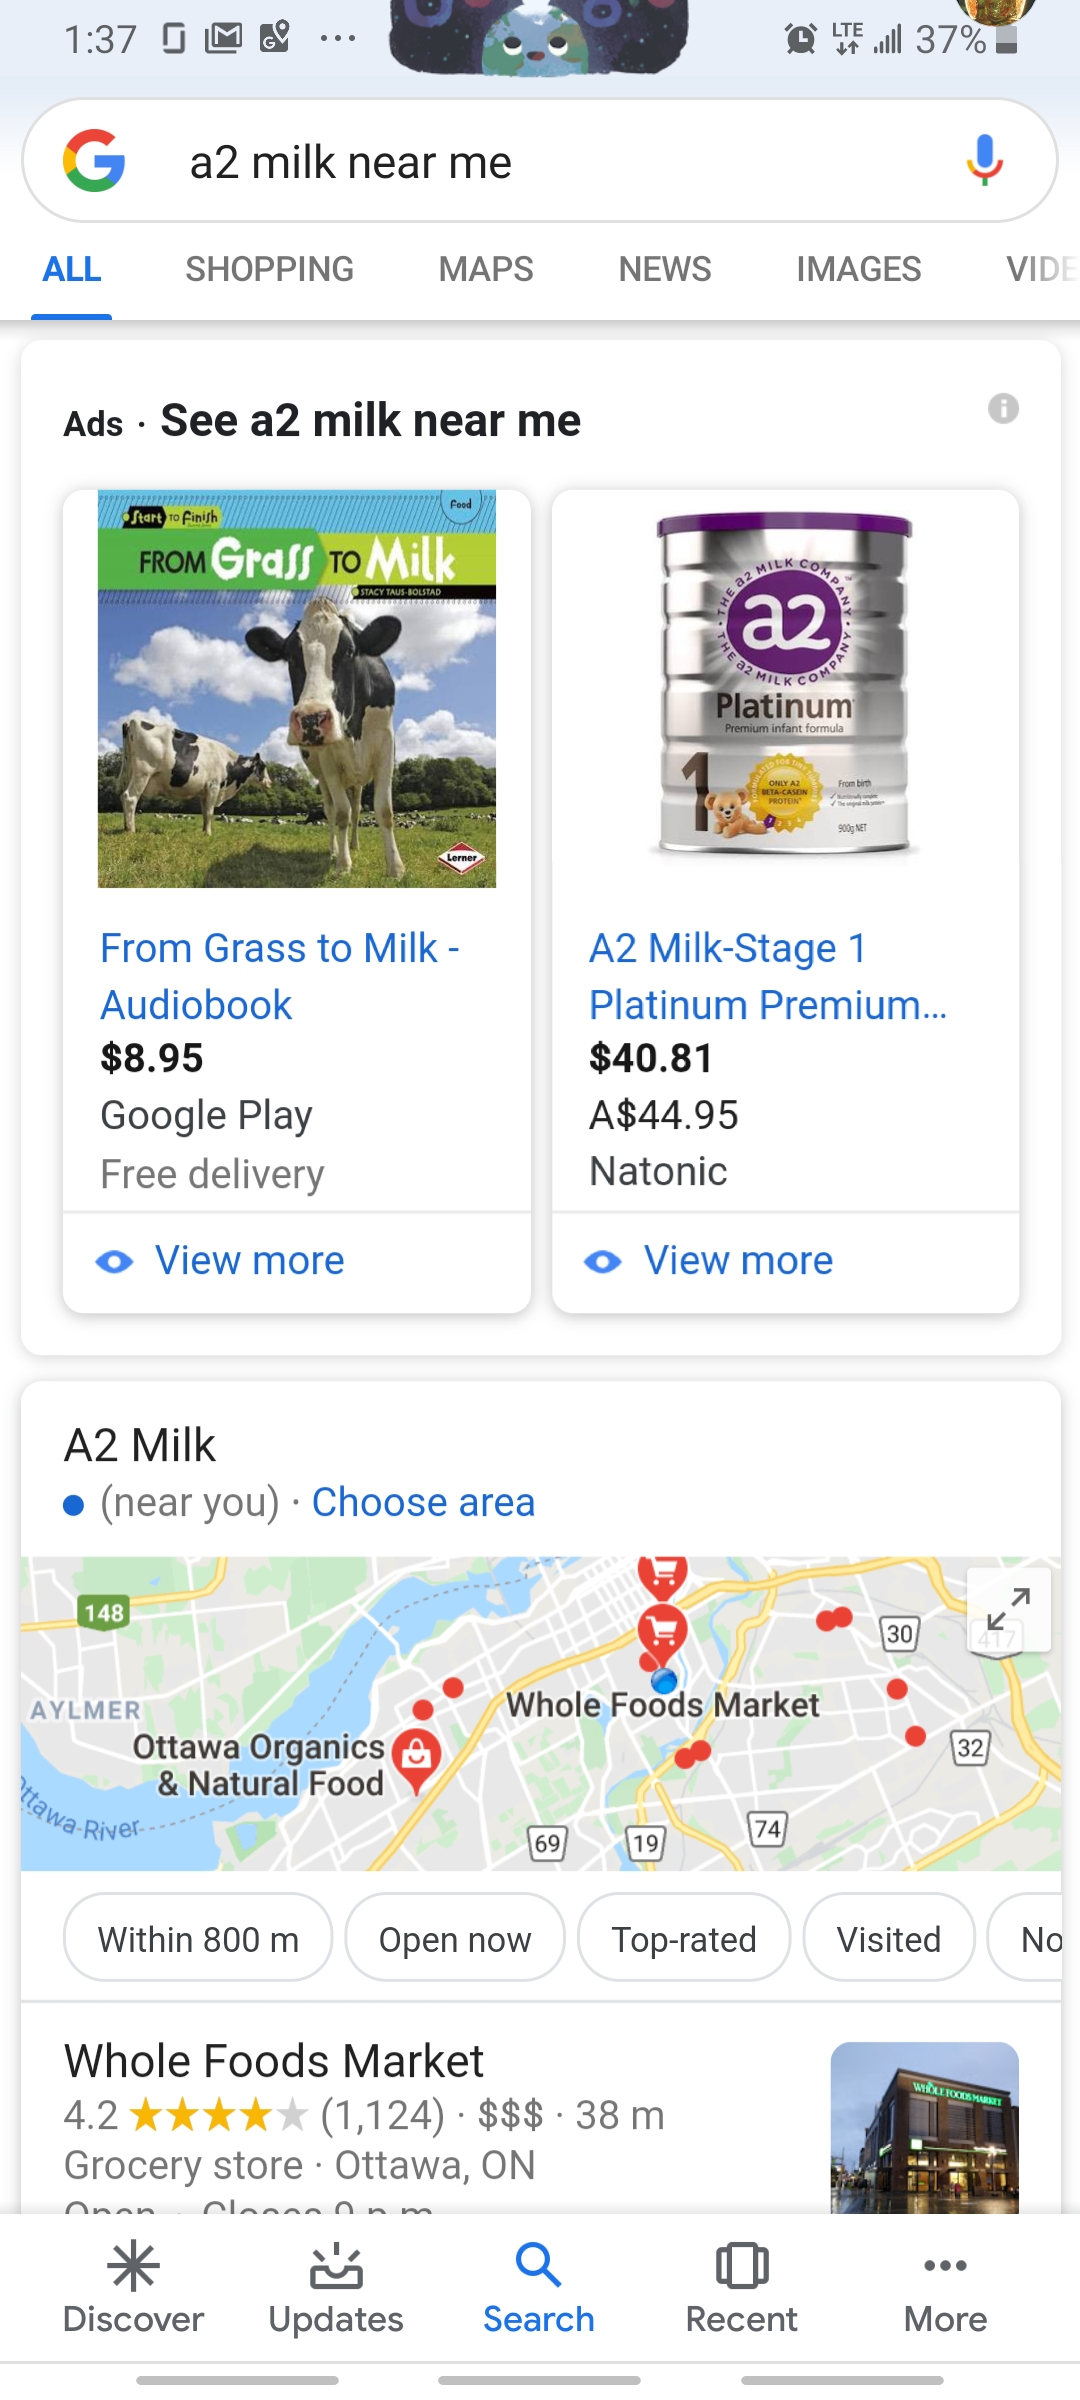
Task: Tap the Whole Foods Market store photo
Action: [924, 2125]
